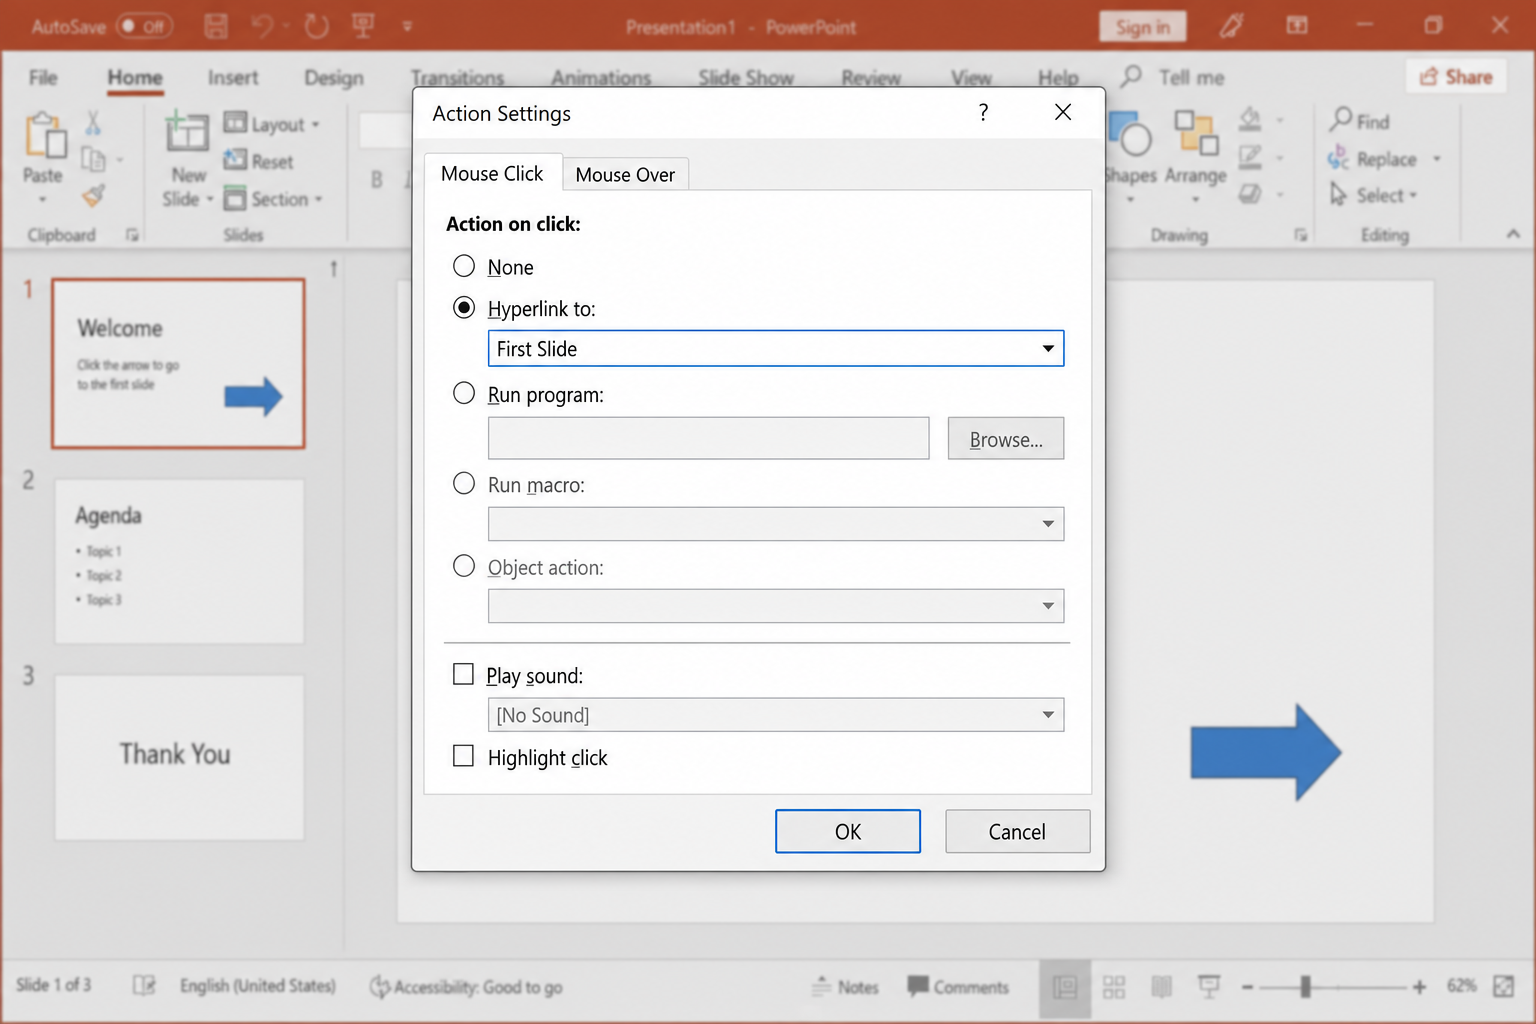Open Ribbon Display Options icon
The width and height of the screenshot is (1536, 1024).
pos(1297,26)
